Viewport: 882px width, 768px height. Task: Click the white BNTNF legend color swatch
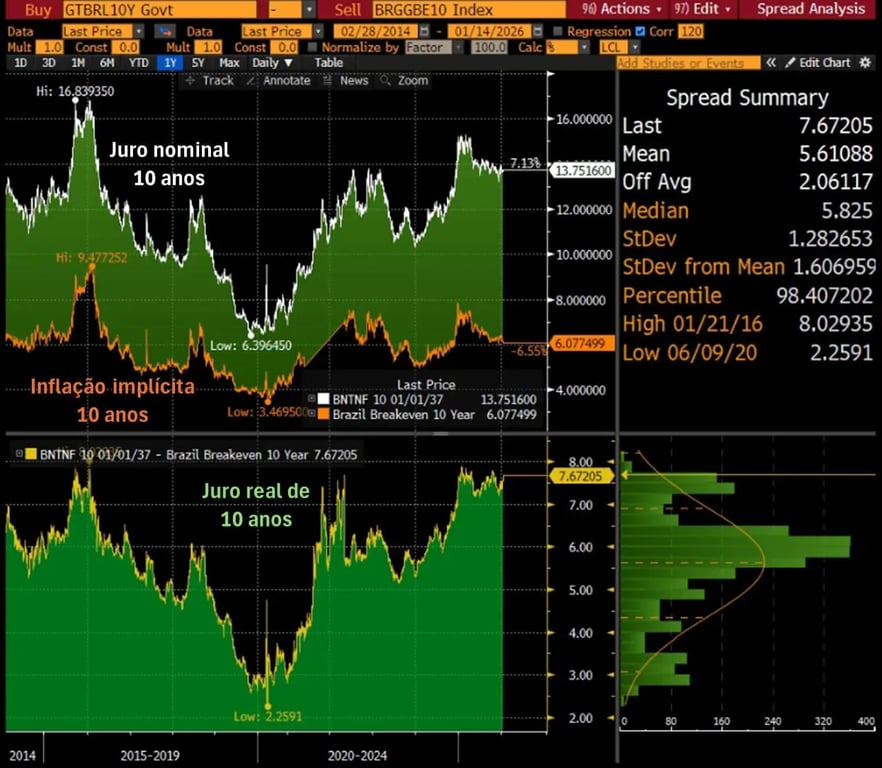(325, 399)
